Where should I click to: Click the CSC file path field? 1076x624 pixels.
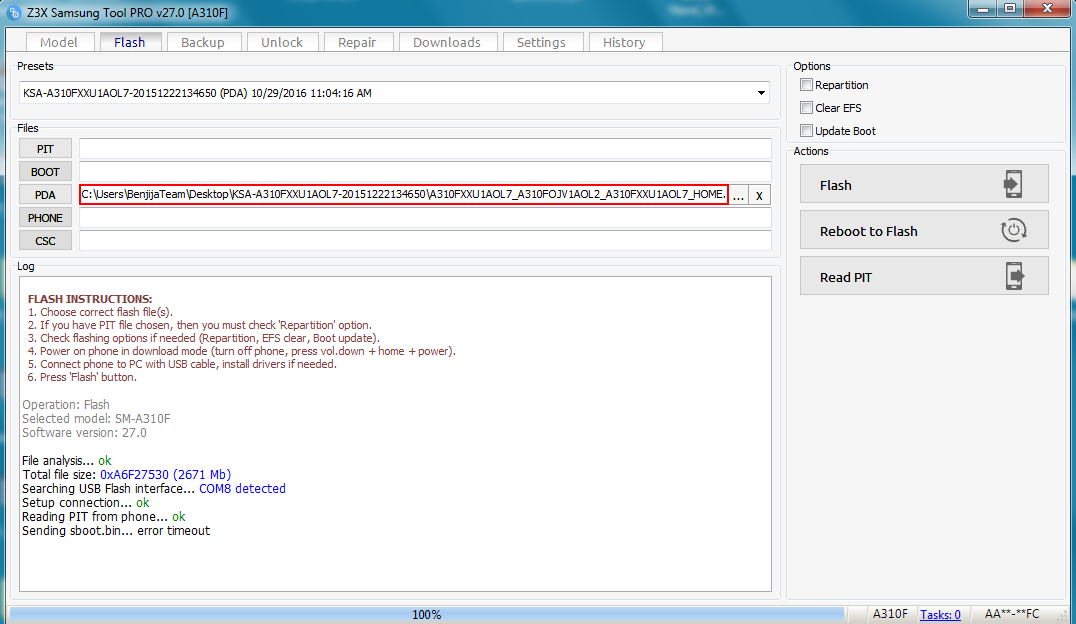coord(425,241)
